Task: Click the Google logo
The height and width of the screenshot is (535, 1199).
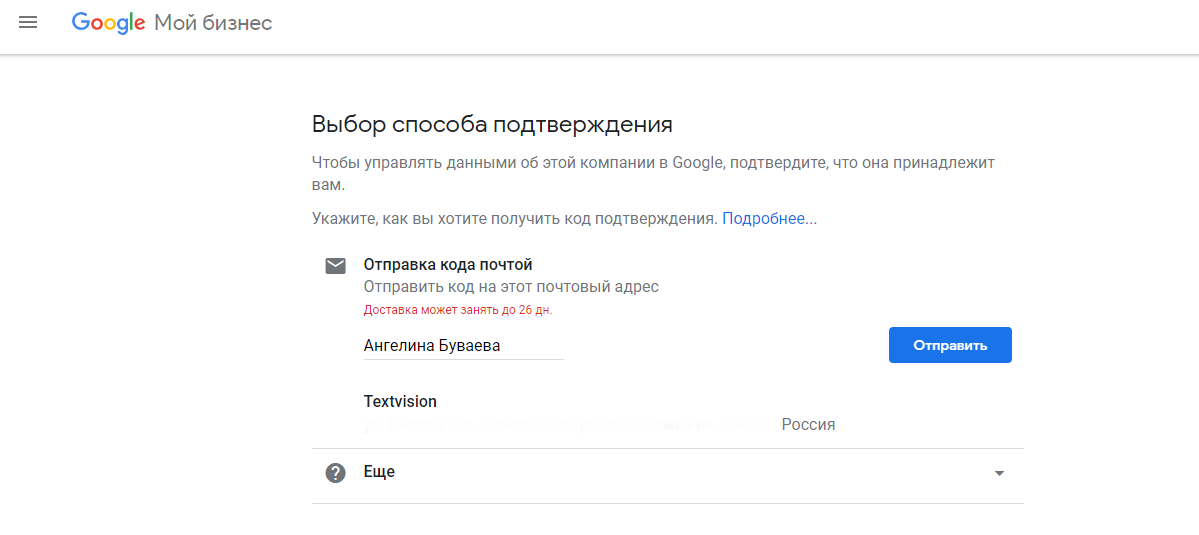Action: [x=108, y=23]
